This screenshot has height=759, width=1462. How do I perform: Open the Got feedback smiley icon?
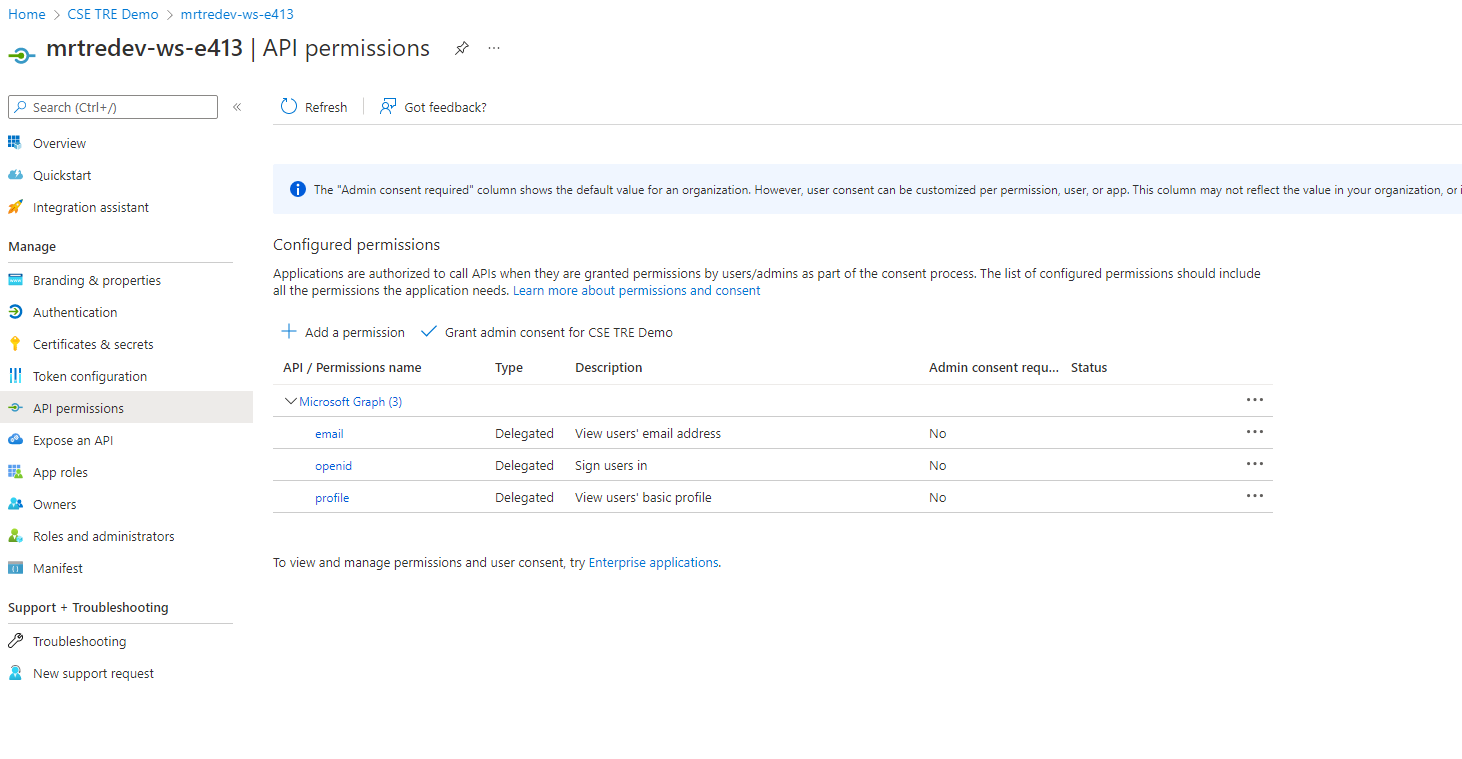386,106
